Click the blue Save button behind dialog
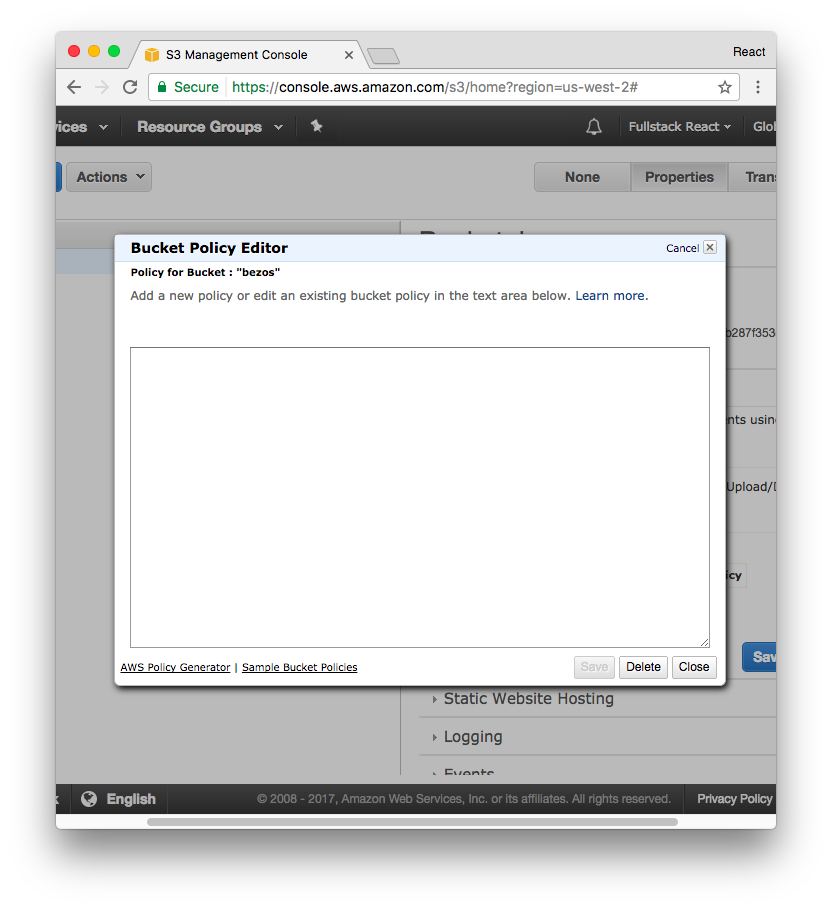 tap(759, 657)
